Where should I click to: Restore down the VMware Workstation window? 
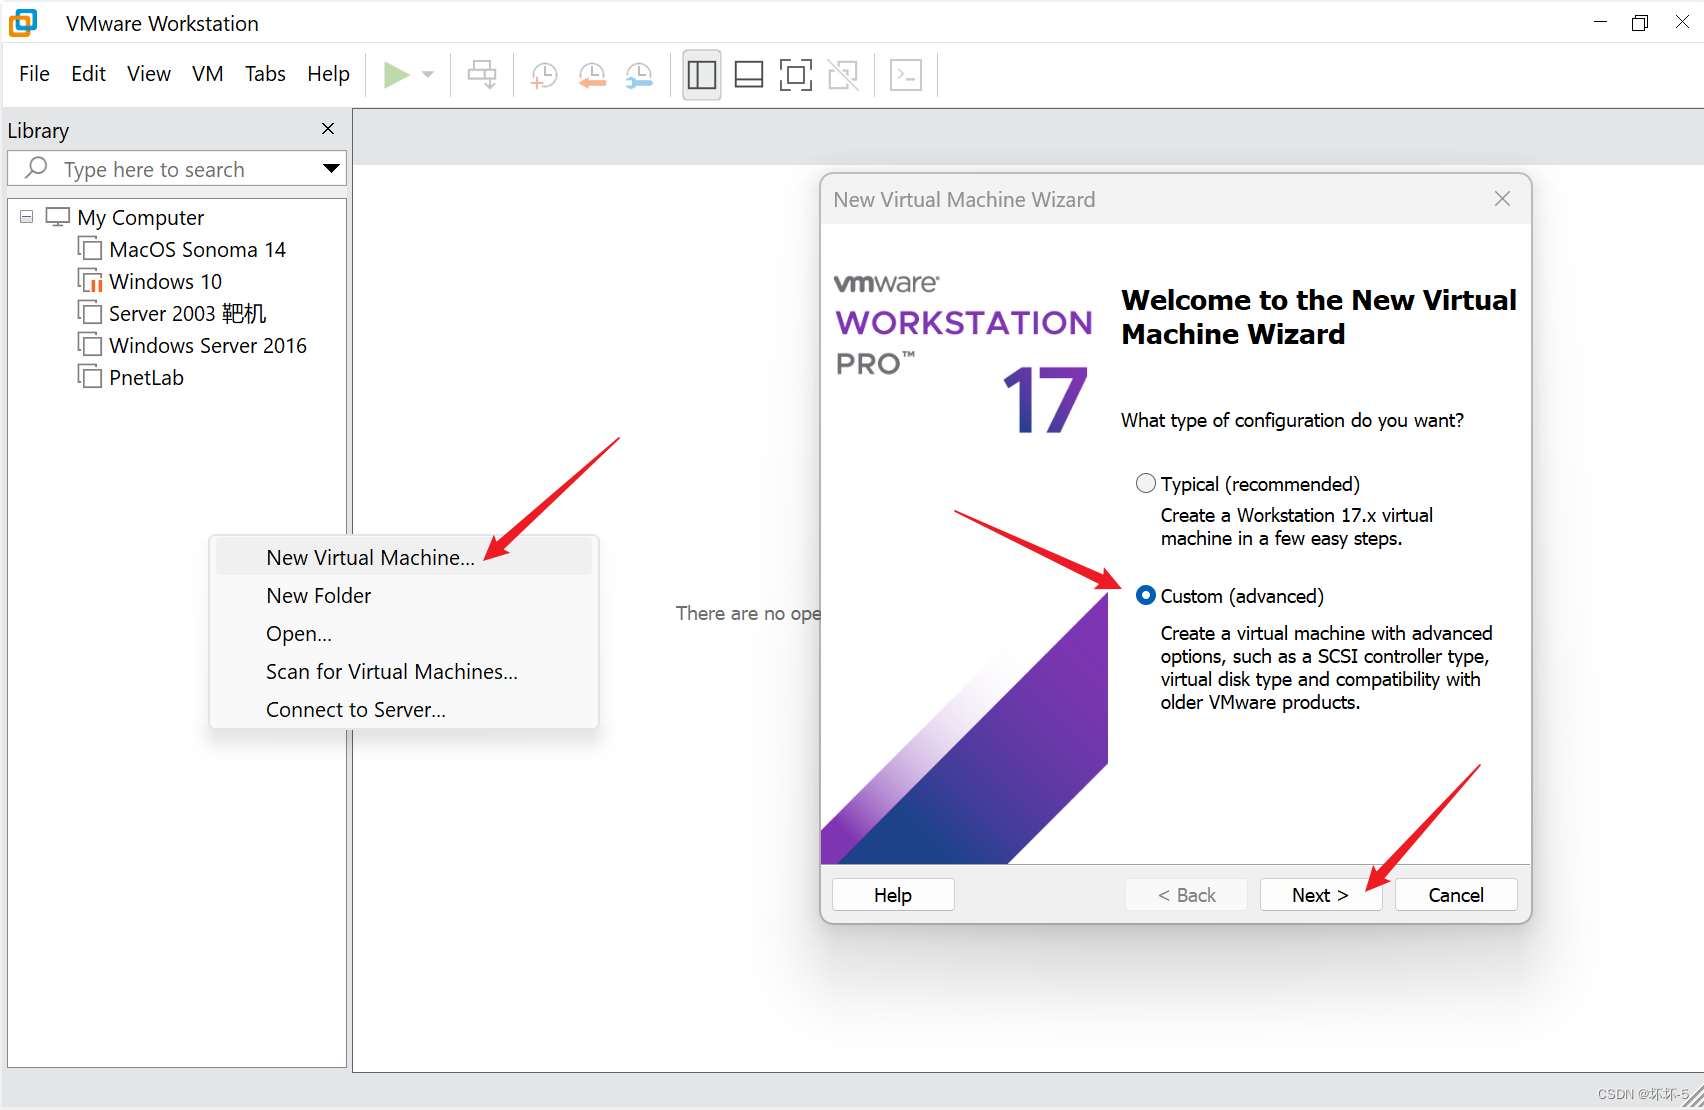(1640, 22)
